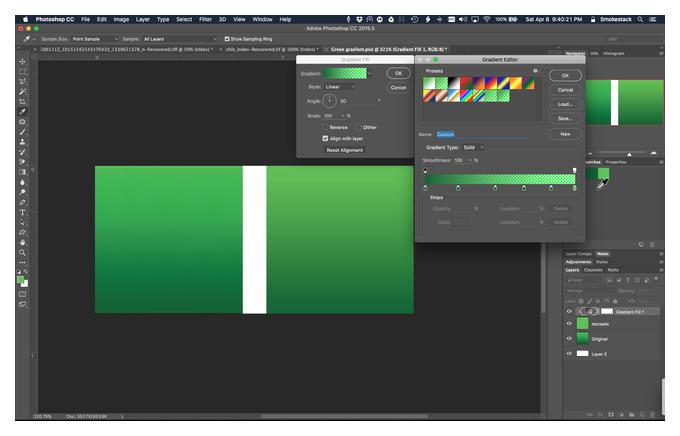Select the white opacity stop above gradient bar

[x=575, y=170]
